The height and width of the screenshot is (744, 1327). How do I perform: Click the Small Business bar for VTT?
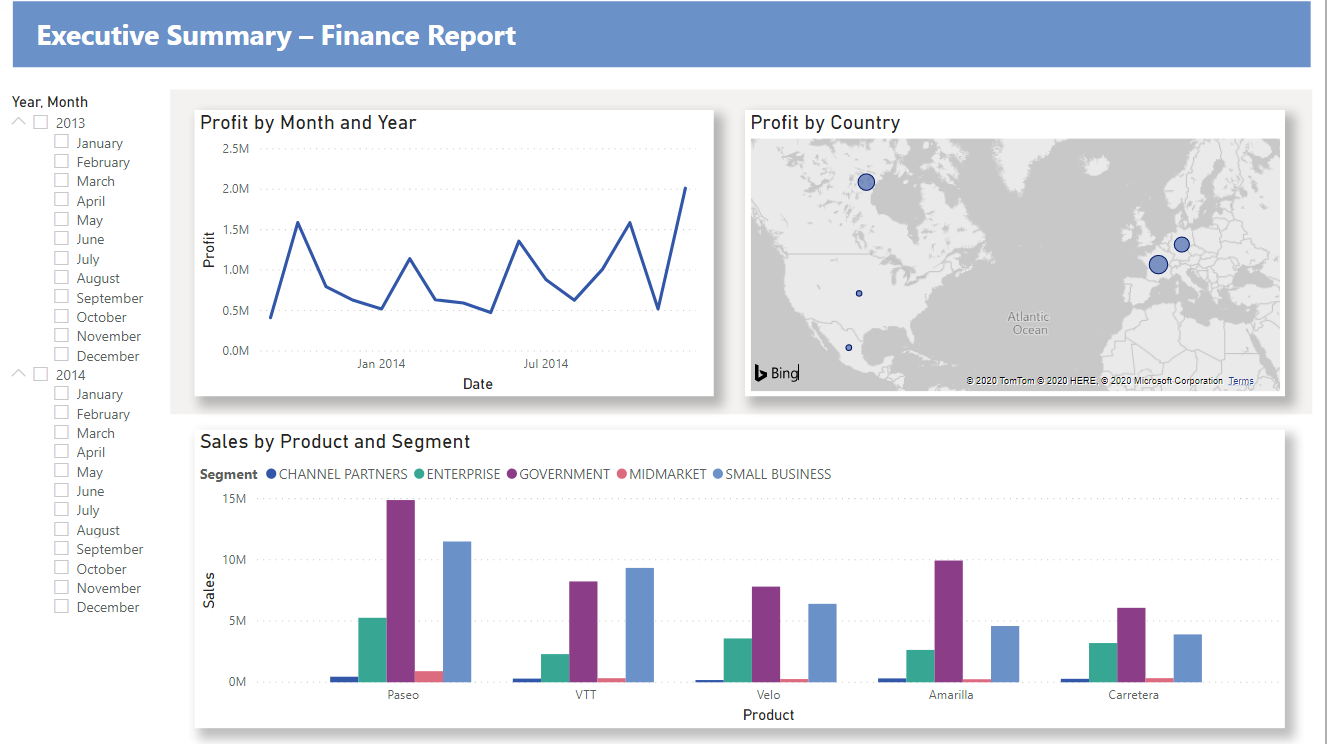pos(639,624)
